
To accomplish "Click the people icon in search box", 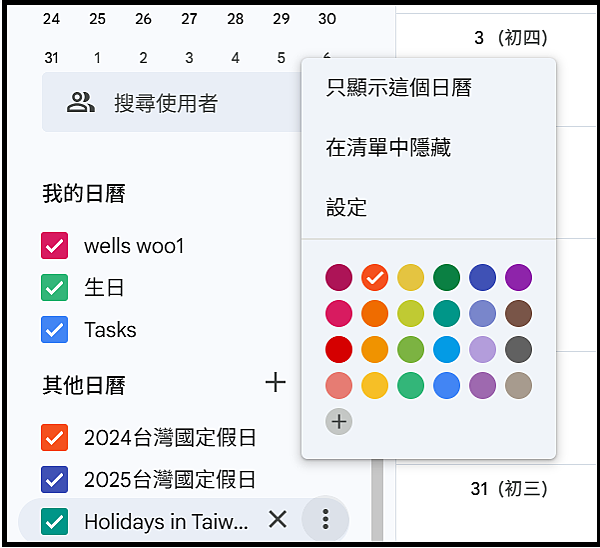I will [81, 103].
